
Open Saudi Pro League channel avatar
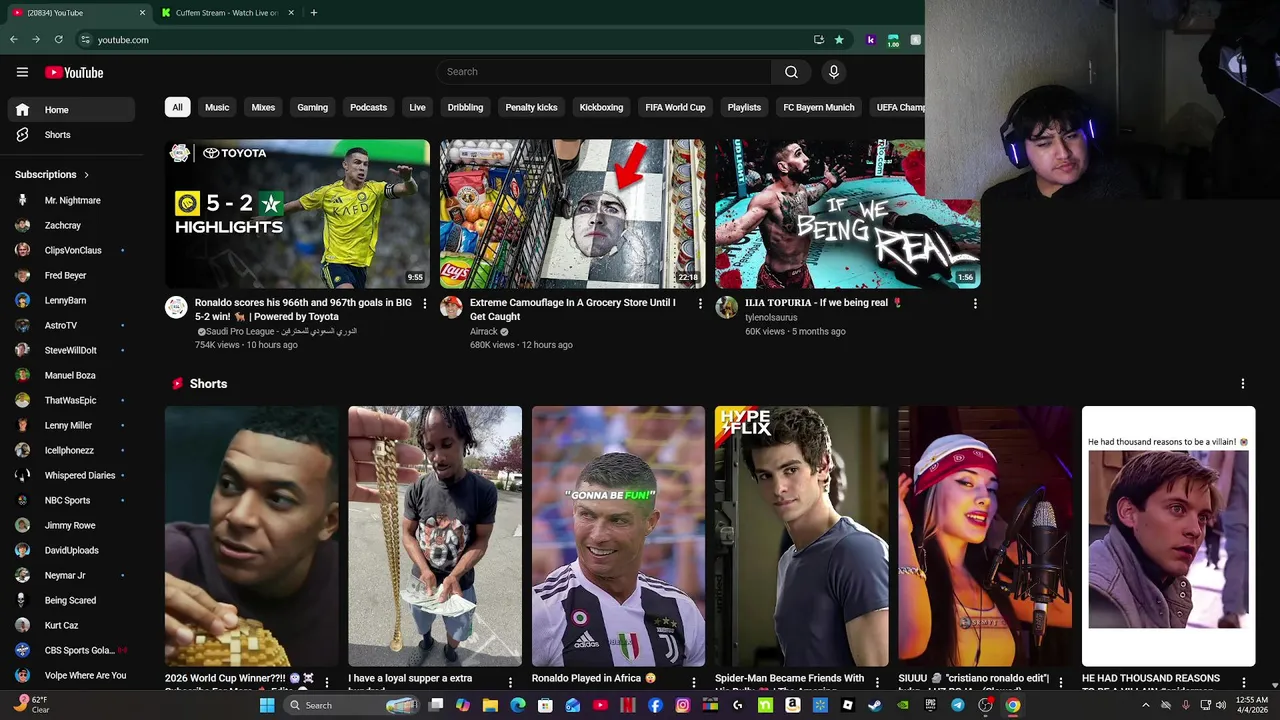coord(176,307)
